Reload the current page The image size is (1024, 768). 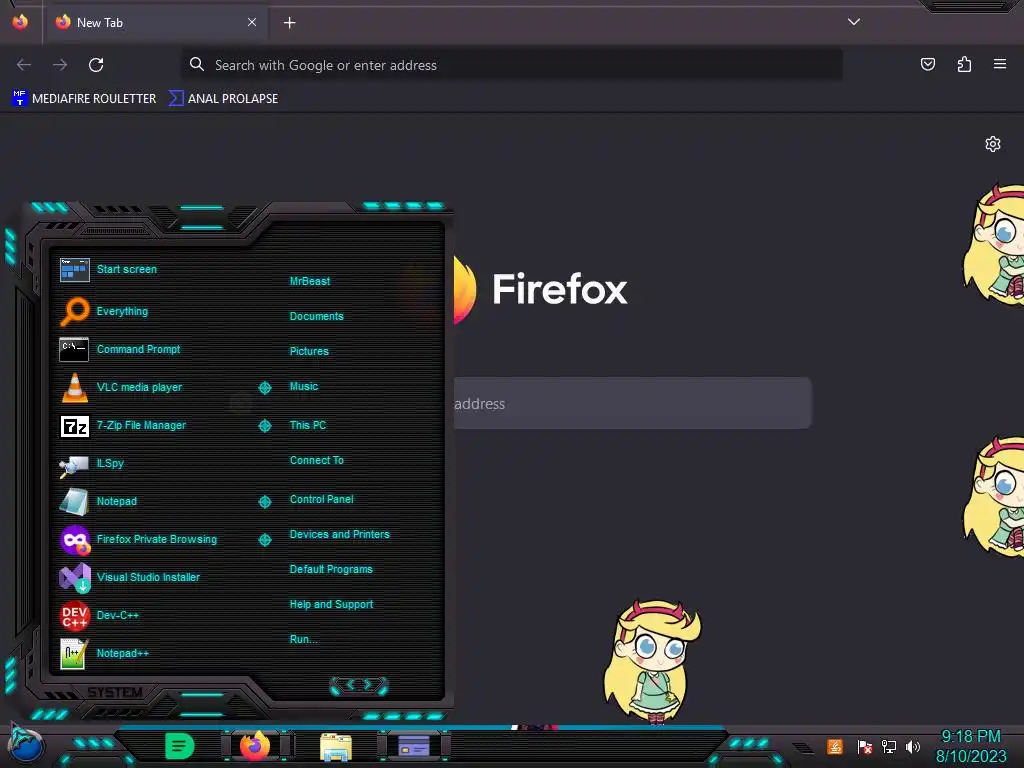coord(96,65)
